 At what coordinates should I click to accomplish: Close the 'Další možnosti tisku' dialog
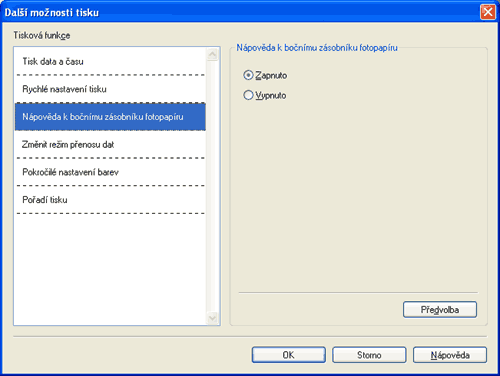488,12
